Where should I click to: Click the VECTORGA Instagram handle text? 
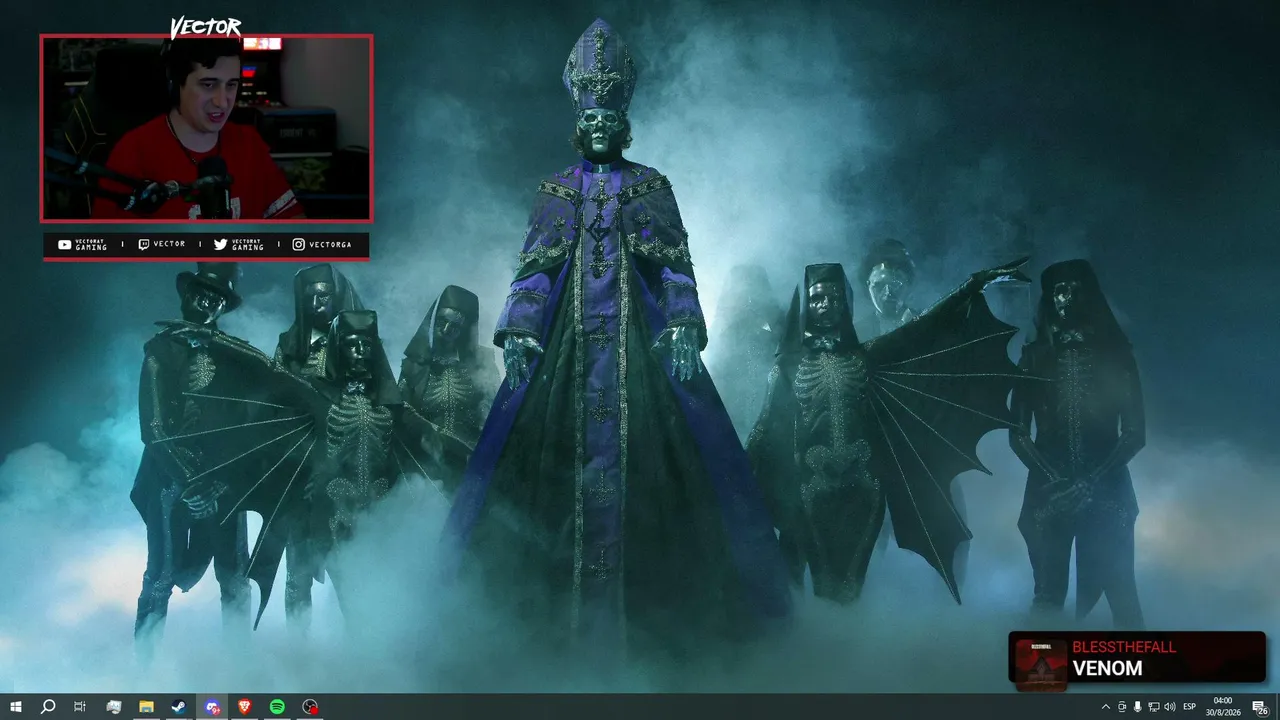(x=330, y=245)
